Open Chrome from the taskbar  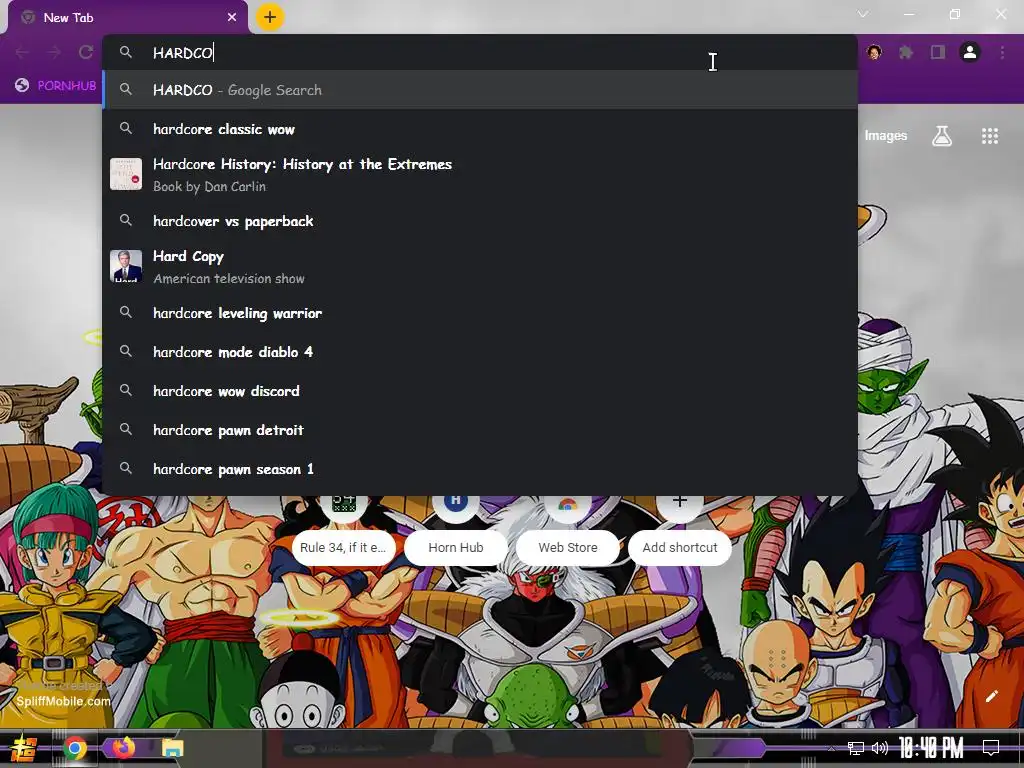coord(75,748)
